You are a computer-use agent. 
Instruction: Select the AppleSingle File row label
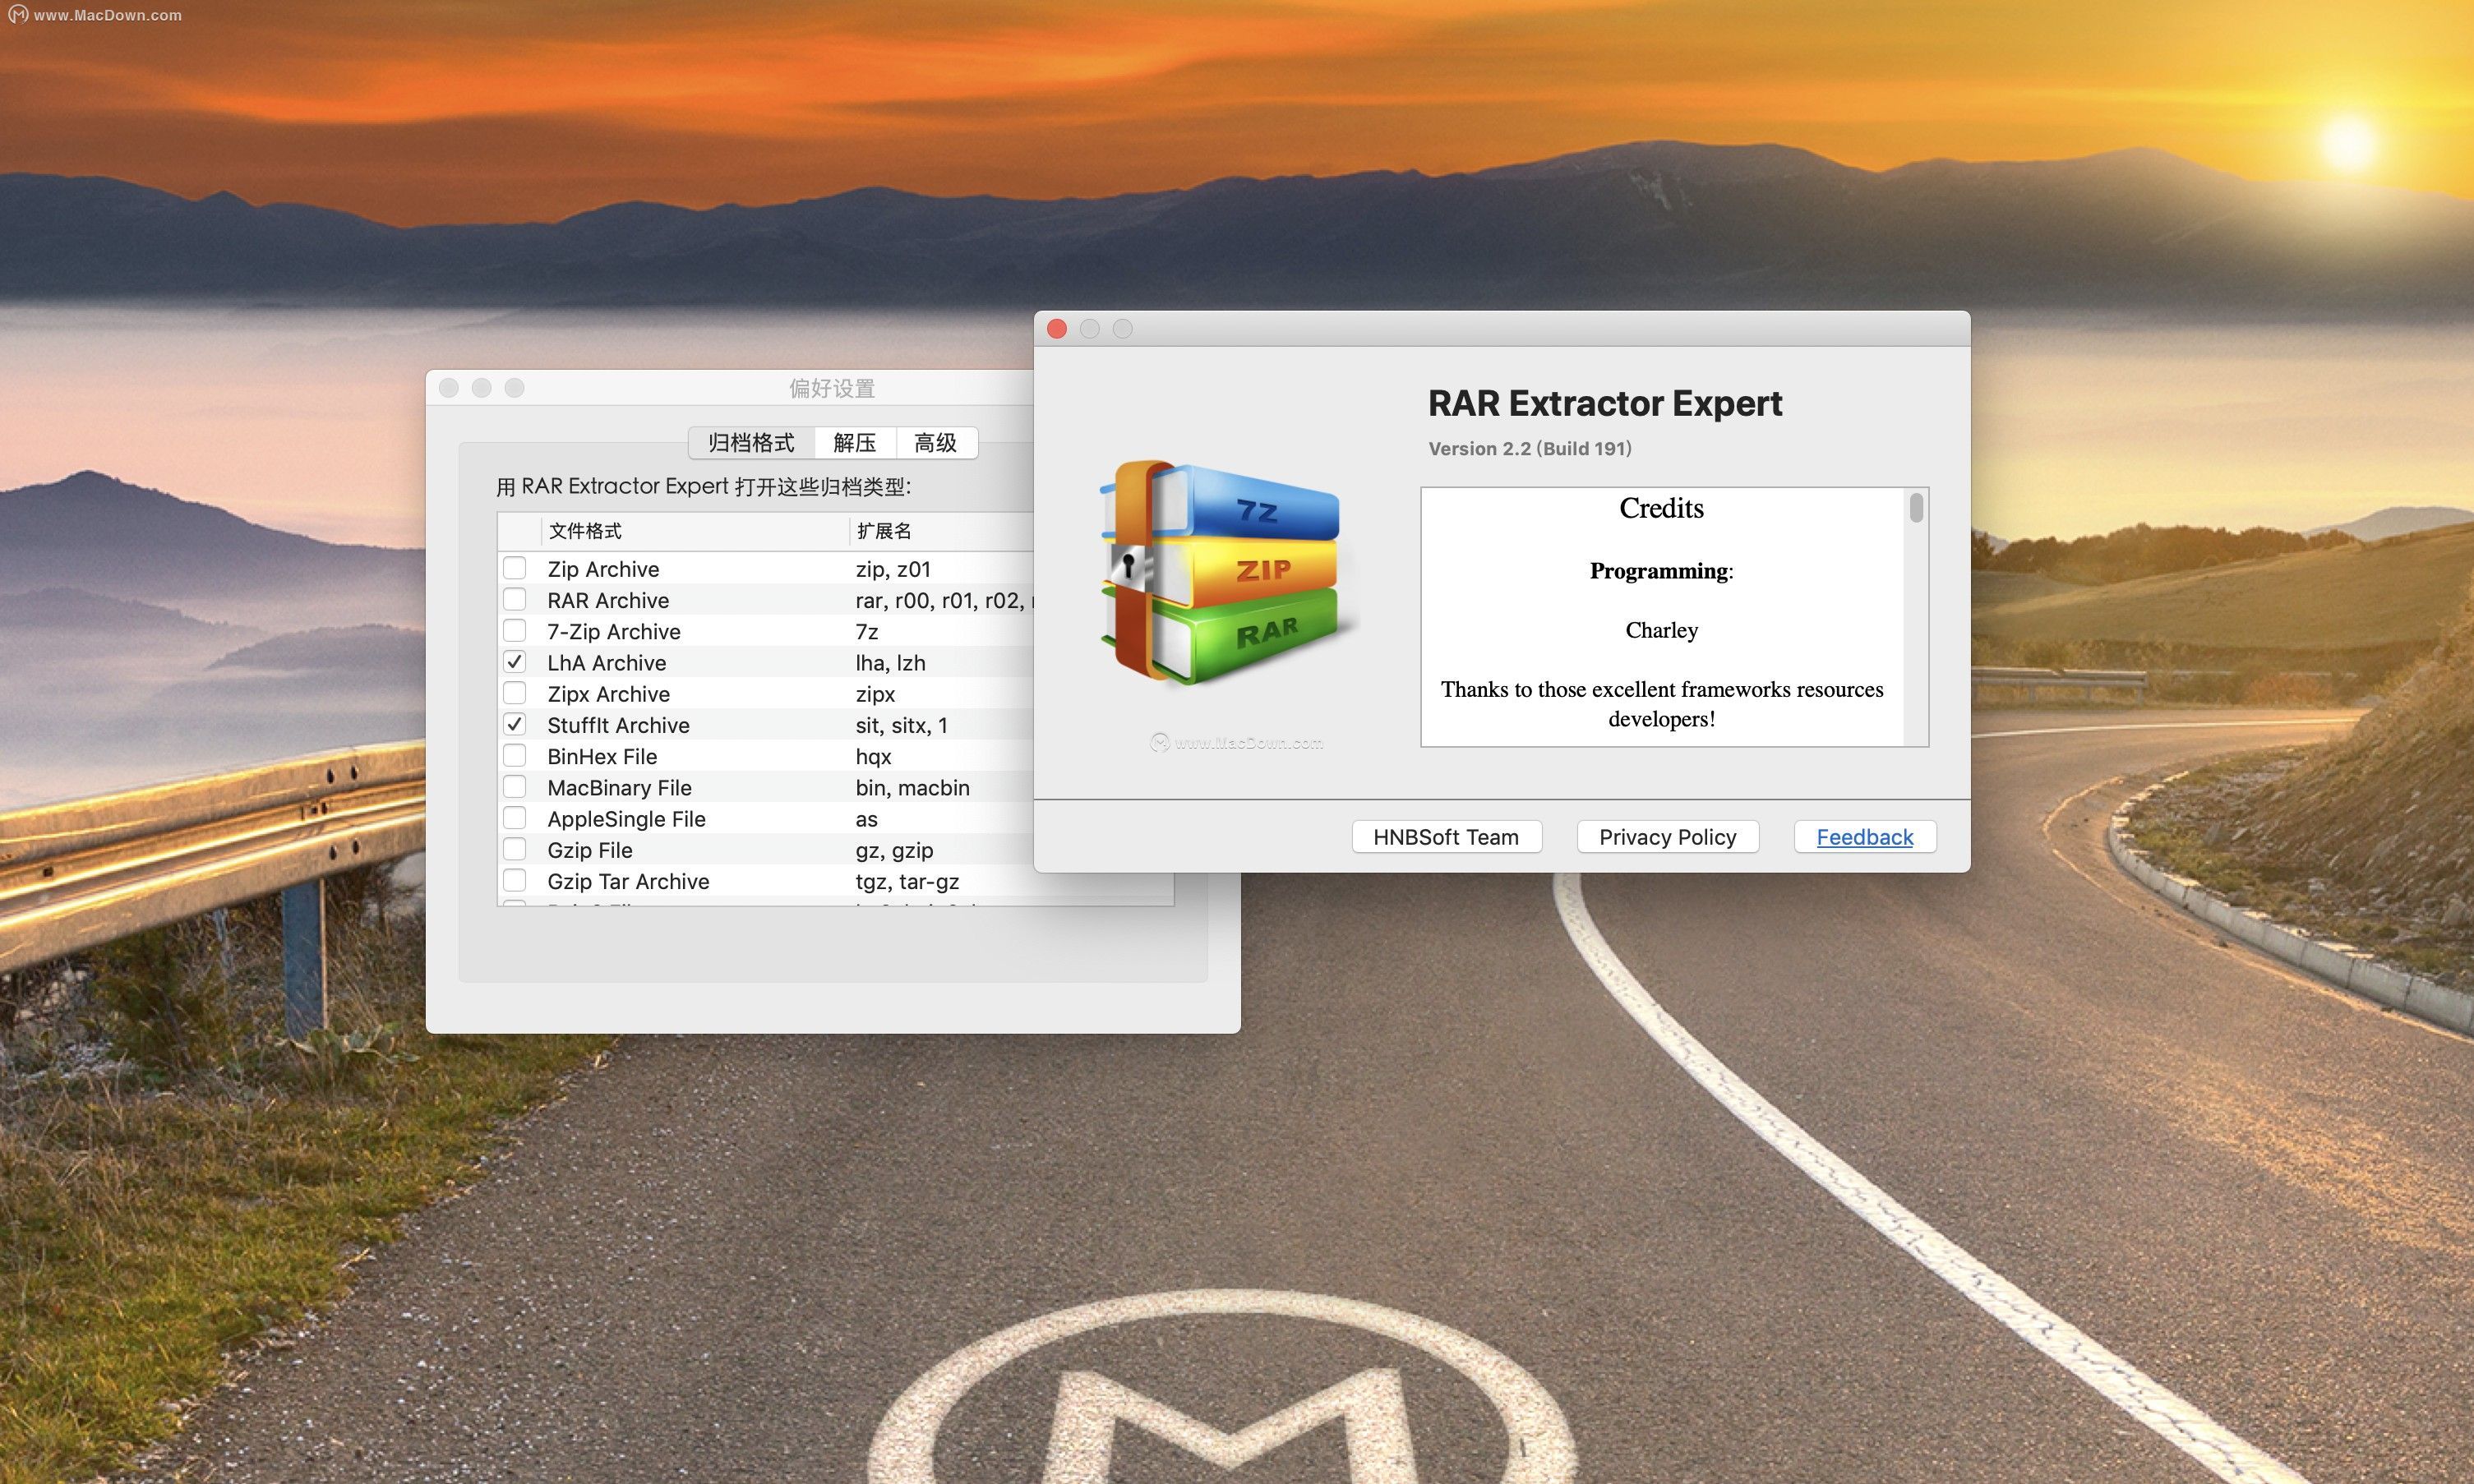626,819
